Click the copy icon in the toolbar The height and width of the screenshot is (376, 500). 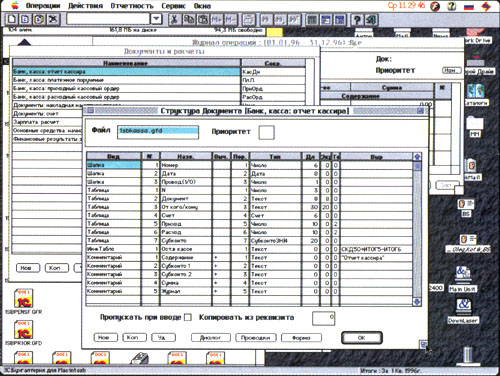189,19
